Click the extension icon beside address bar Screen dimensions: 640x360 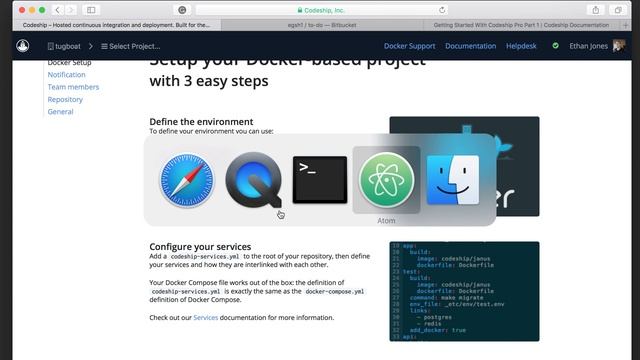[182, 10]
